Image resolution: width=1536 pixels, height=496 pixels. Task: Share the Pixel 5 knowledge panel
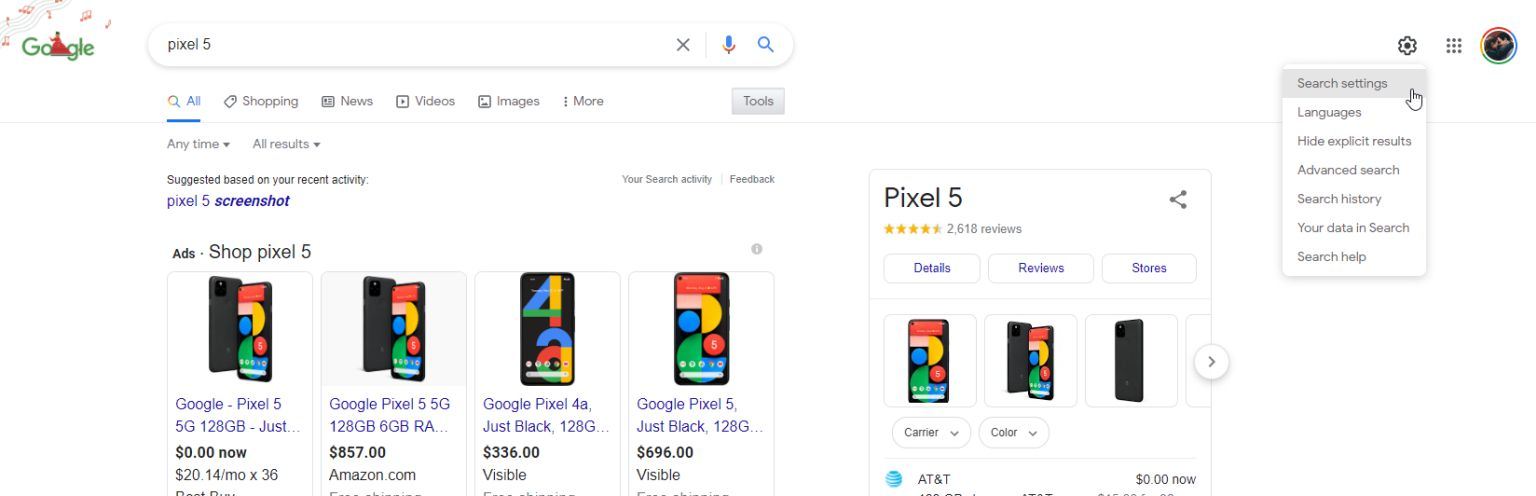tap(1178, 200)
